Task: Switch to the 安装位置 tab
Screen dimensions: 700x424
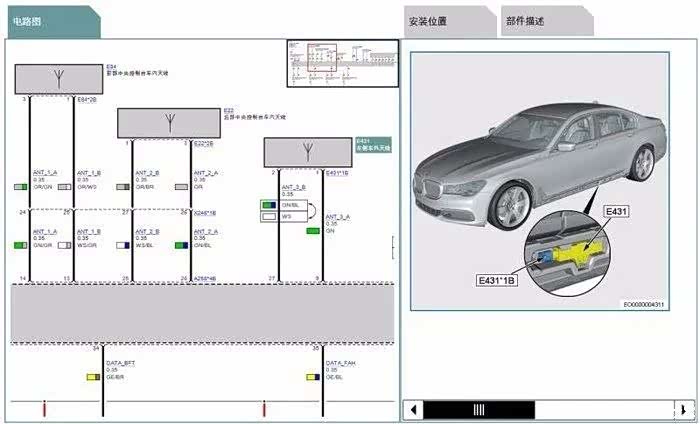Action: 441,21
